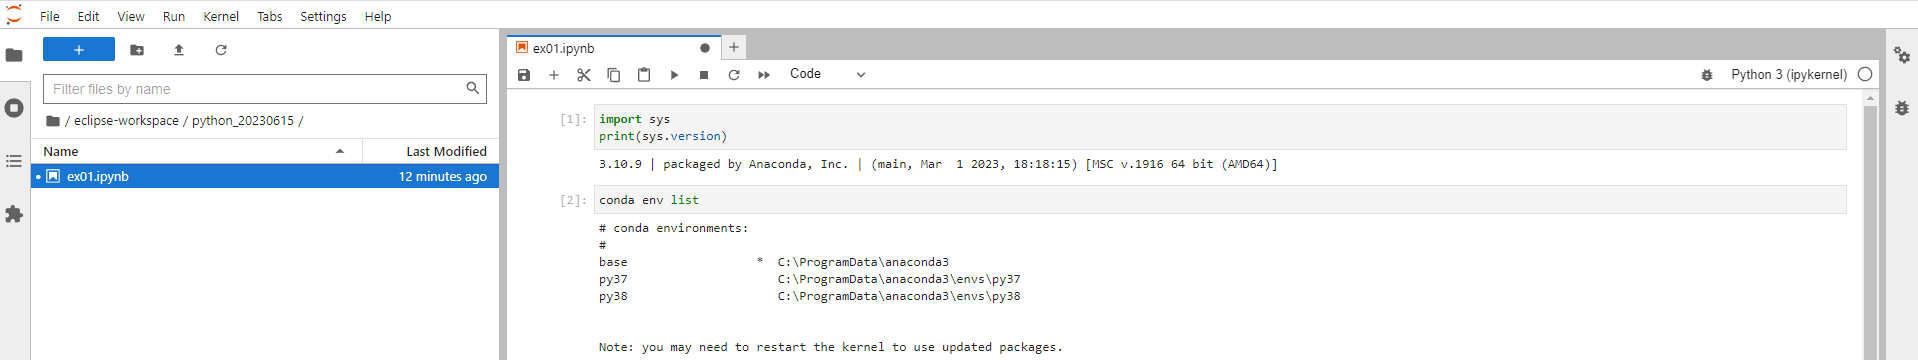This screenshot has width=1918, height=360.
Task: Paste cell from the clipboard icon
Action: point(644,75)
